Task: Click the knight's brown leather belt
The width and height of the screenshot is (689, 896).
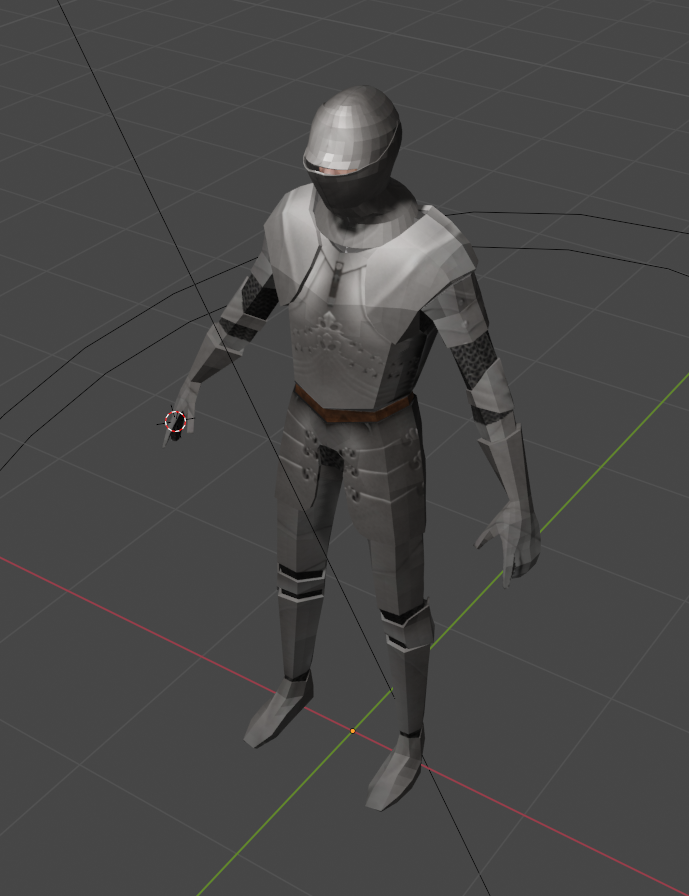Action: coord(354,405)
